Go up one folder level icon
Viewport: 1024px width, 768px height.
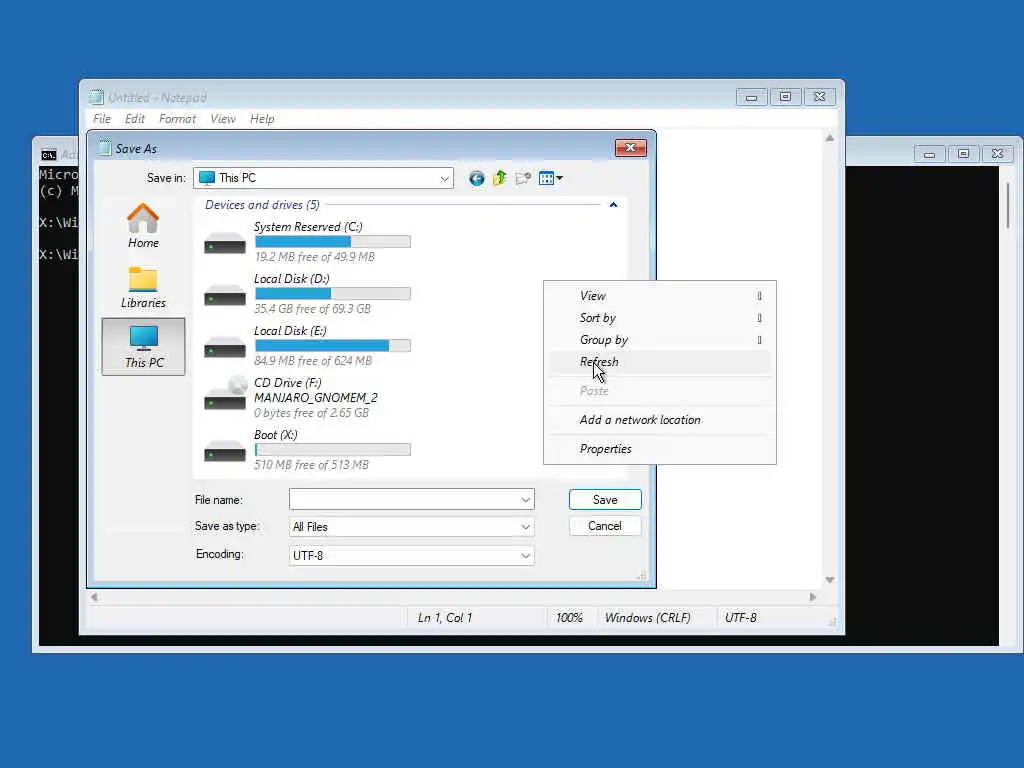click(500, 178)
